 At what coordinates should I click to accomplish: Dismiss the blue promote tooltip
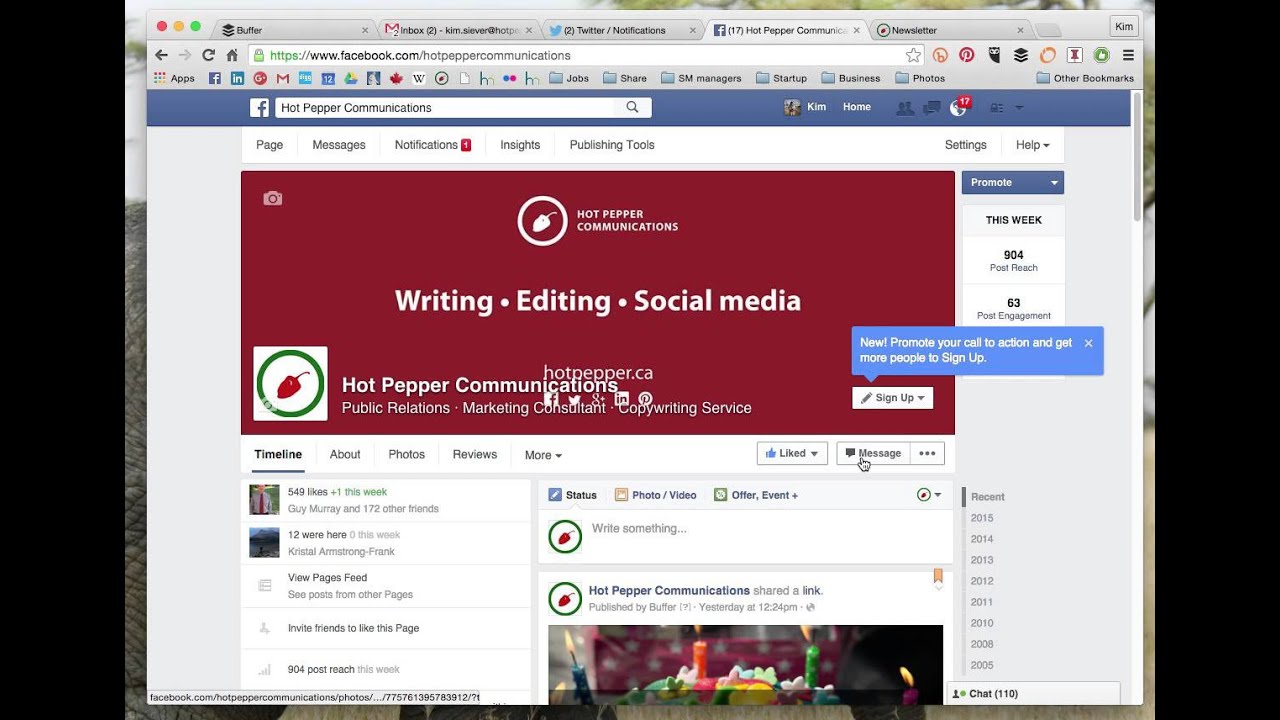coord(1088,343)
